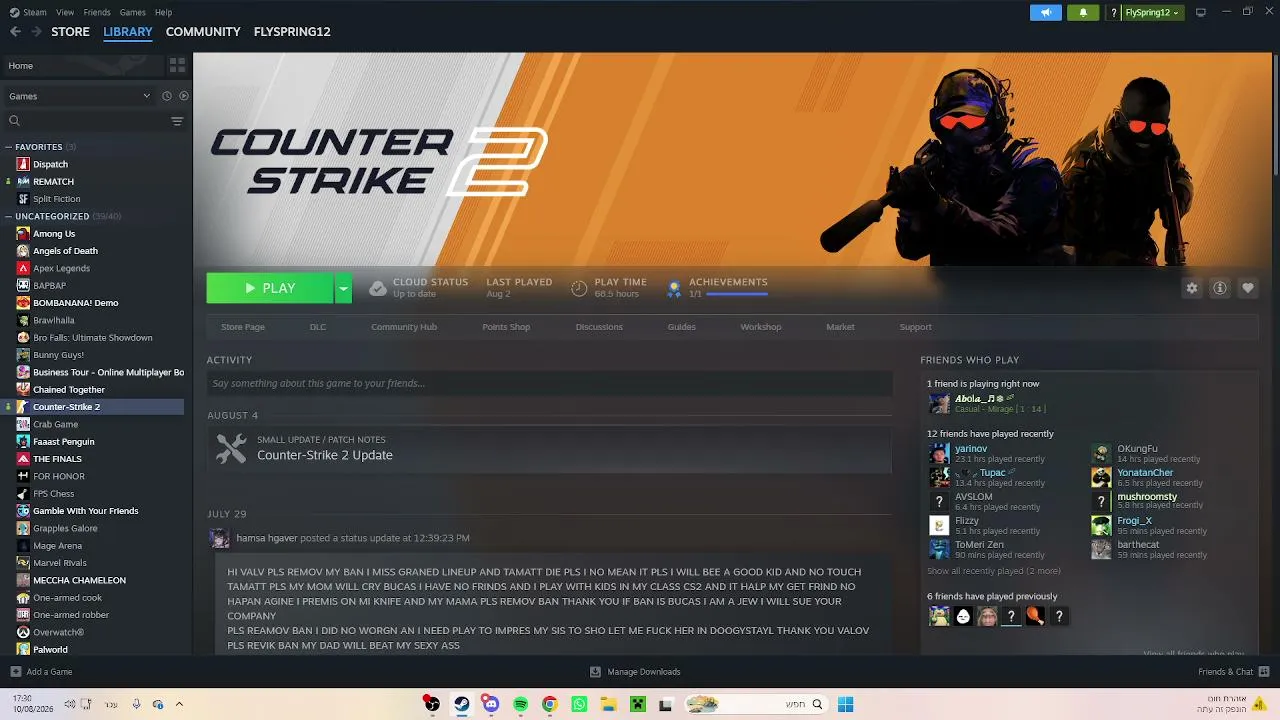Click the wrench patch notes icon
Screen dimensions: 1280x720
231,449
